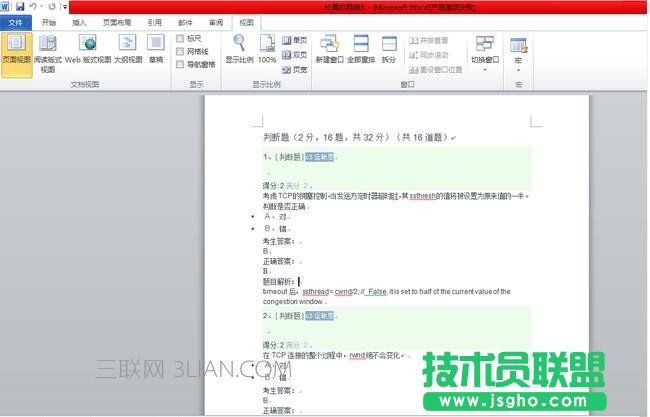Set zoom to 100% button
The width and height of the screenshot is (650, 417).
[x=267, y=49]
